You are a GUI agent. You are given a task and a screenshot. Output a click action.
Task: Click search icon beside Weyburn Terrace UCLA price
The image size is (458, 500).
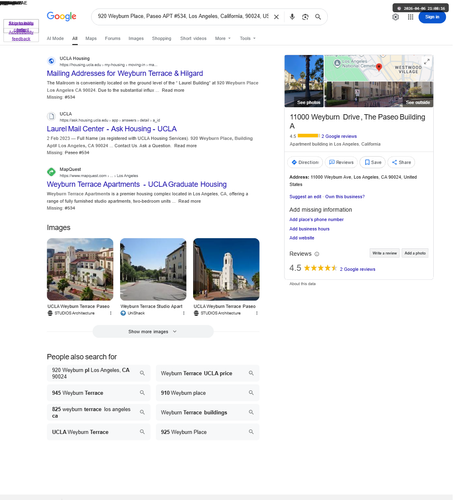[251, 373]
